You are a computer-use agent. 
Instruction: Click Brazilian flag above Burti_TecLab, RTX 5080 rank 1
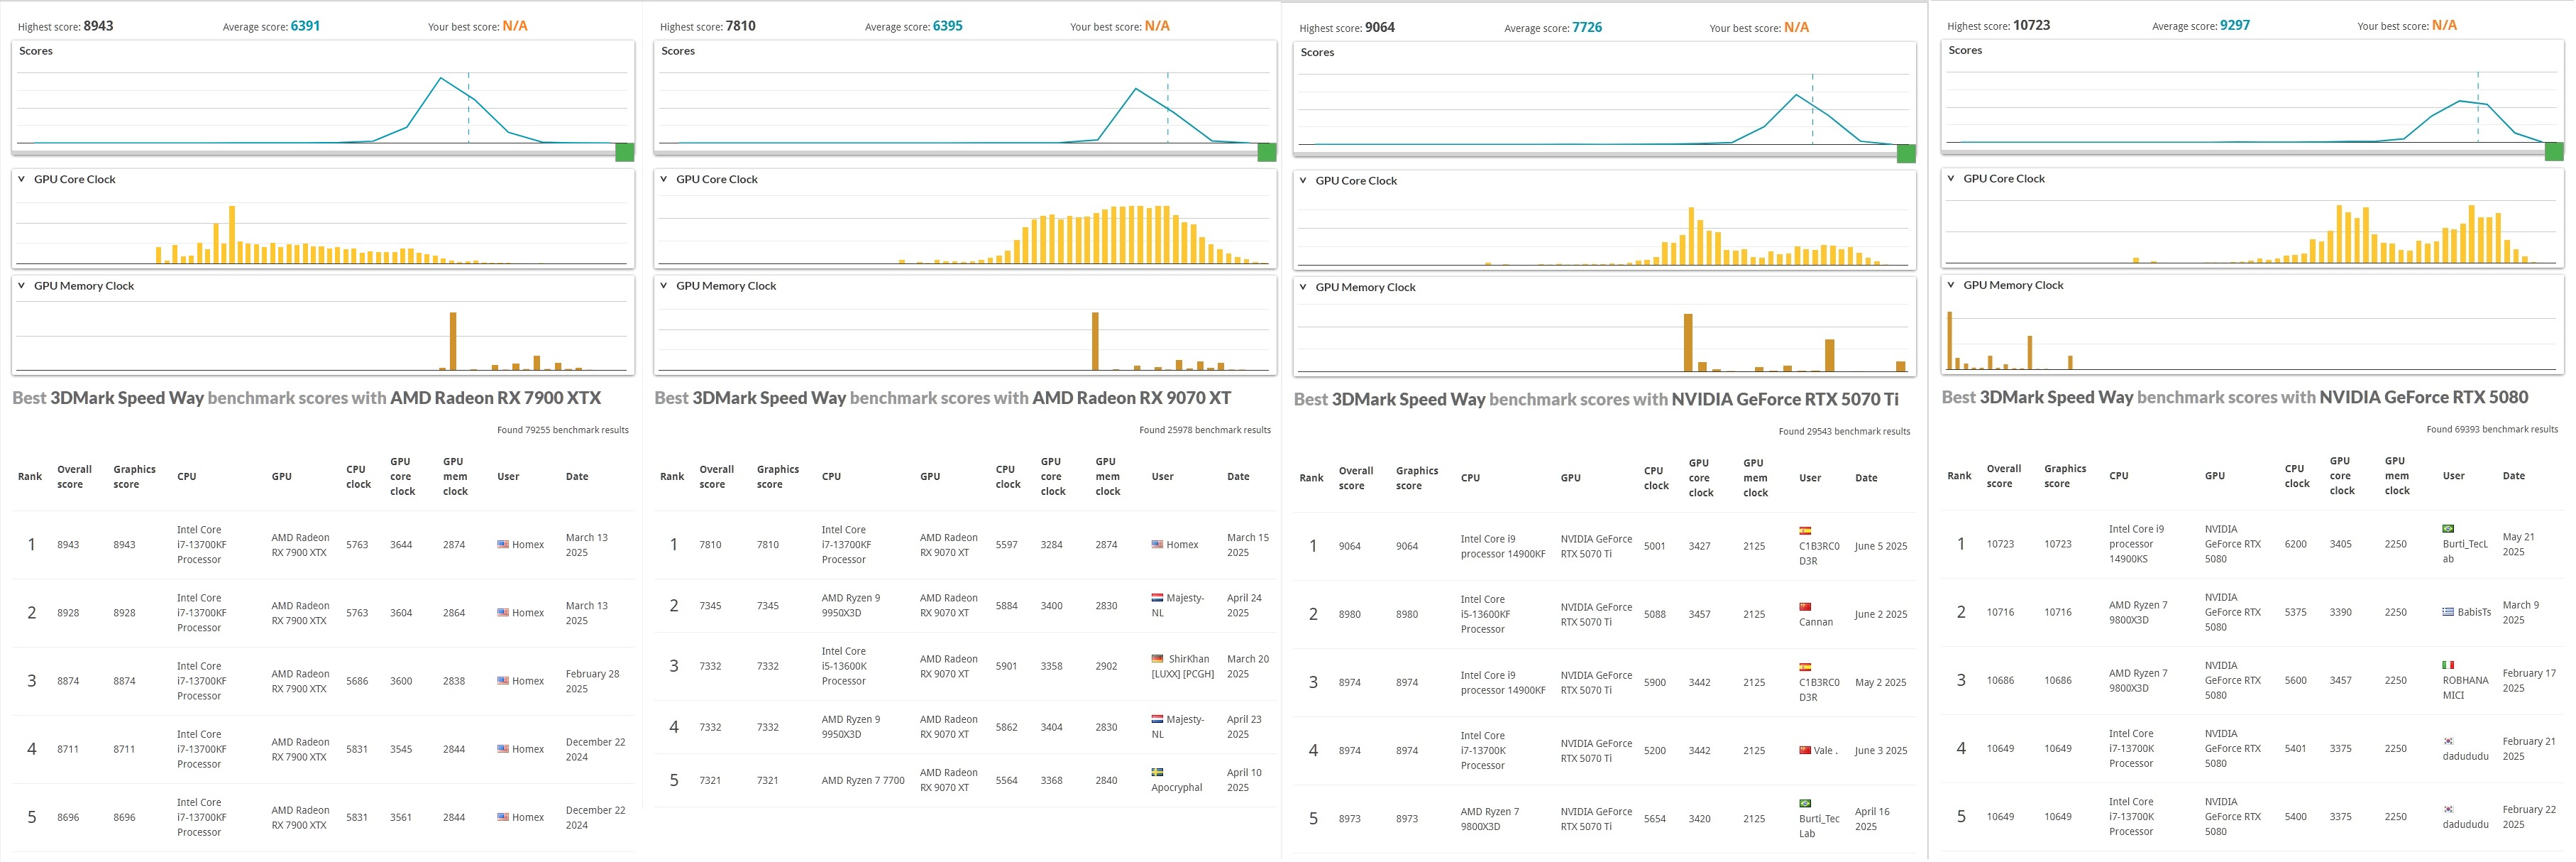pos(2448,529)
